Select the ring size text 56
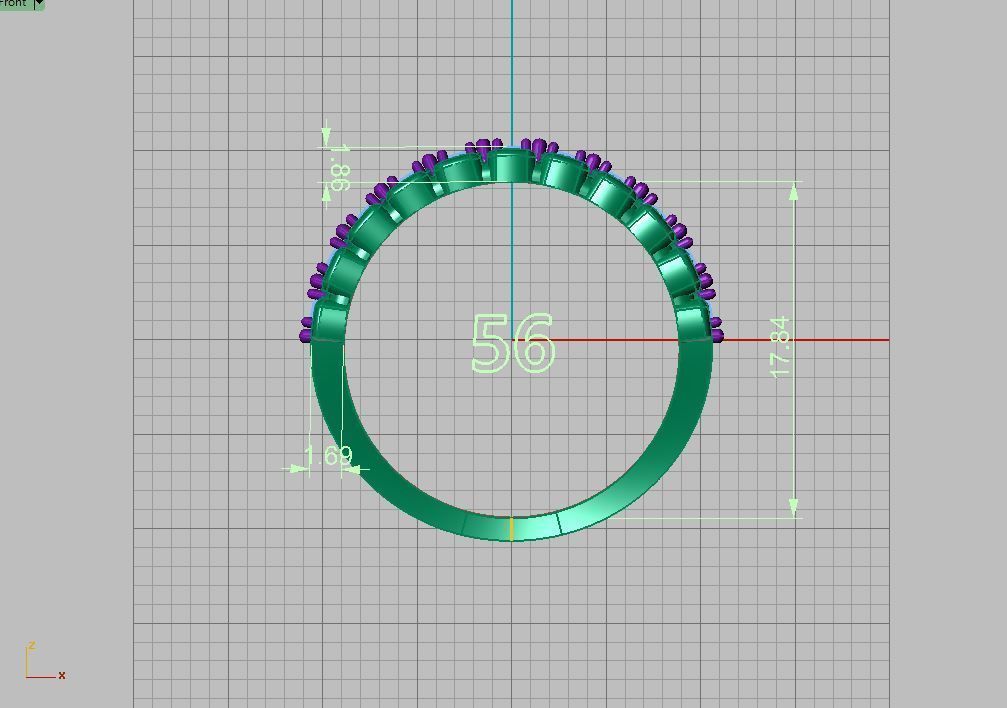1007x708 pixels. 512,343
